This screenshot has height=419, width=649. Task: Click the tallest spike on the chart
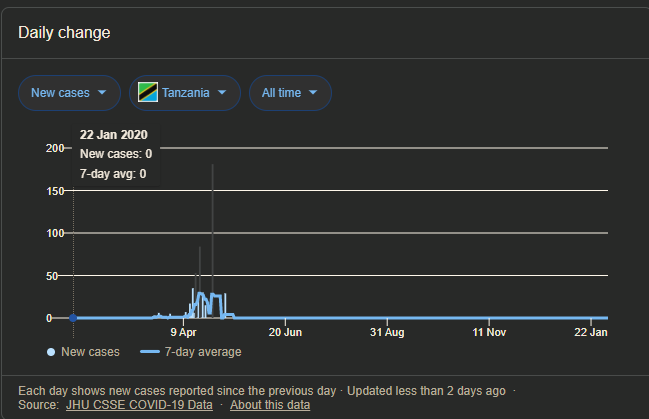click(x=212, y=240)
